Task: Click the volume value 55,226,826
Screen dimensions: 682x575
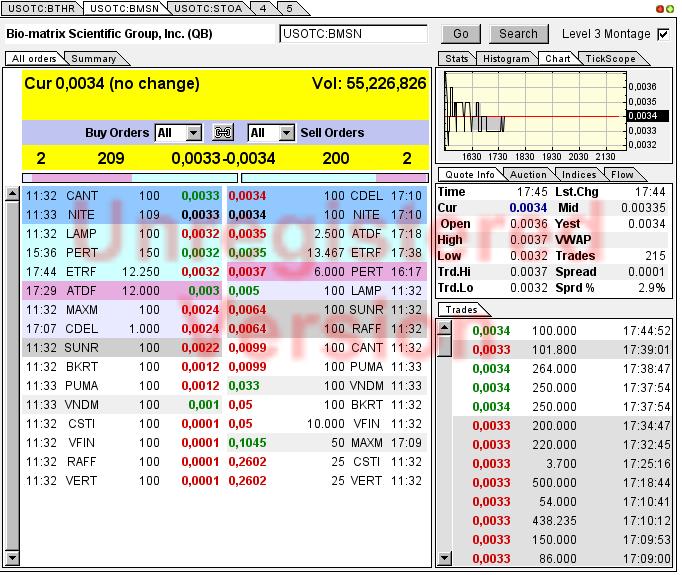Action: [x=386, y=84]
